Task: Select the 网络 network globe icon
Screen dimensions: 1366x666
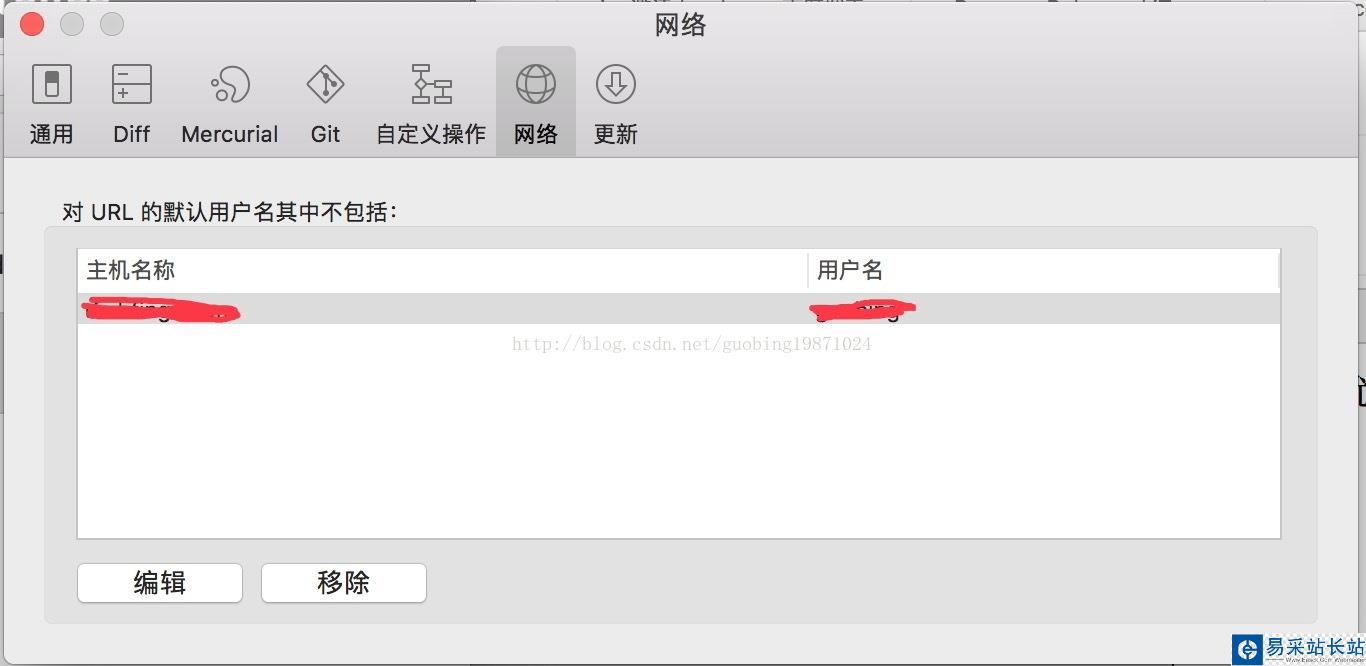Action: 536,85
